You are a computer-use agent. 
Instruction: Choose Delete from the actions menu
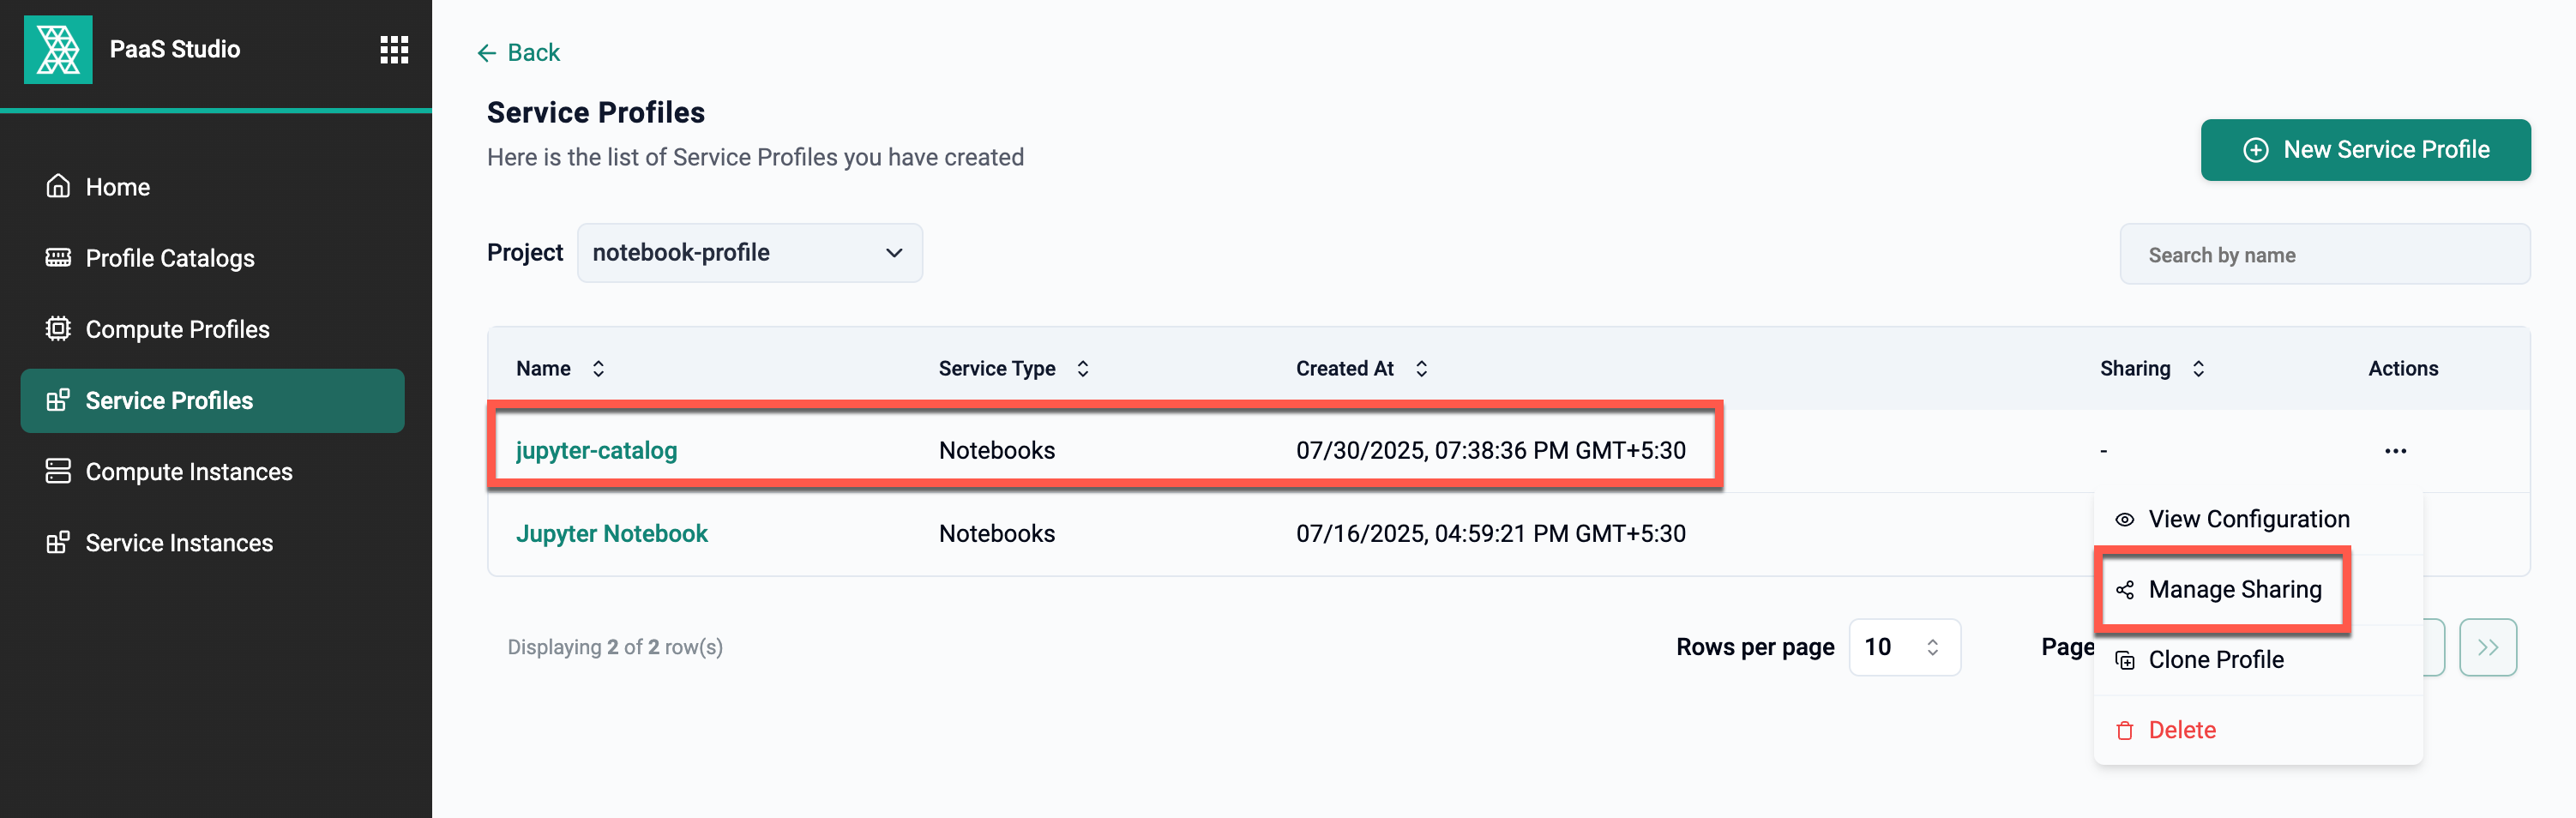[2258, 731]
